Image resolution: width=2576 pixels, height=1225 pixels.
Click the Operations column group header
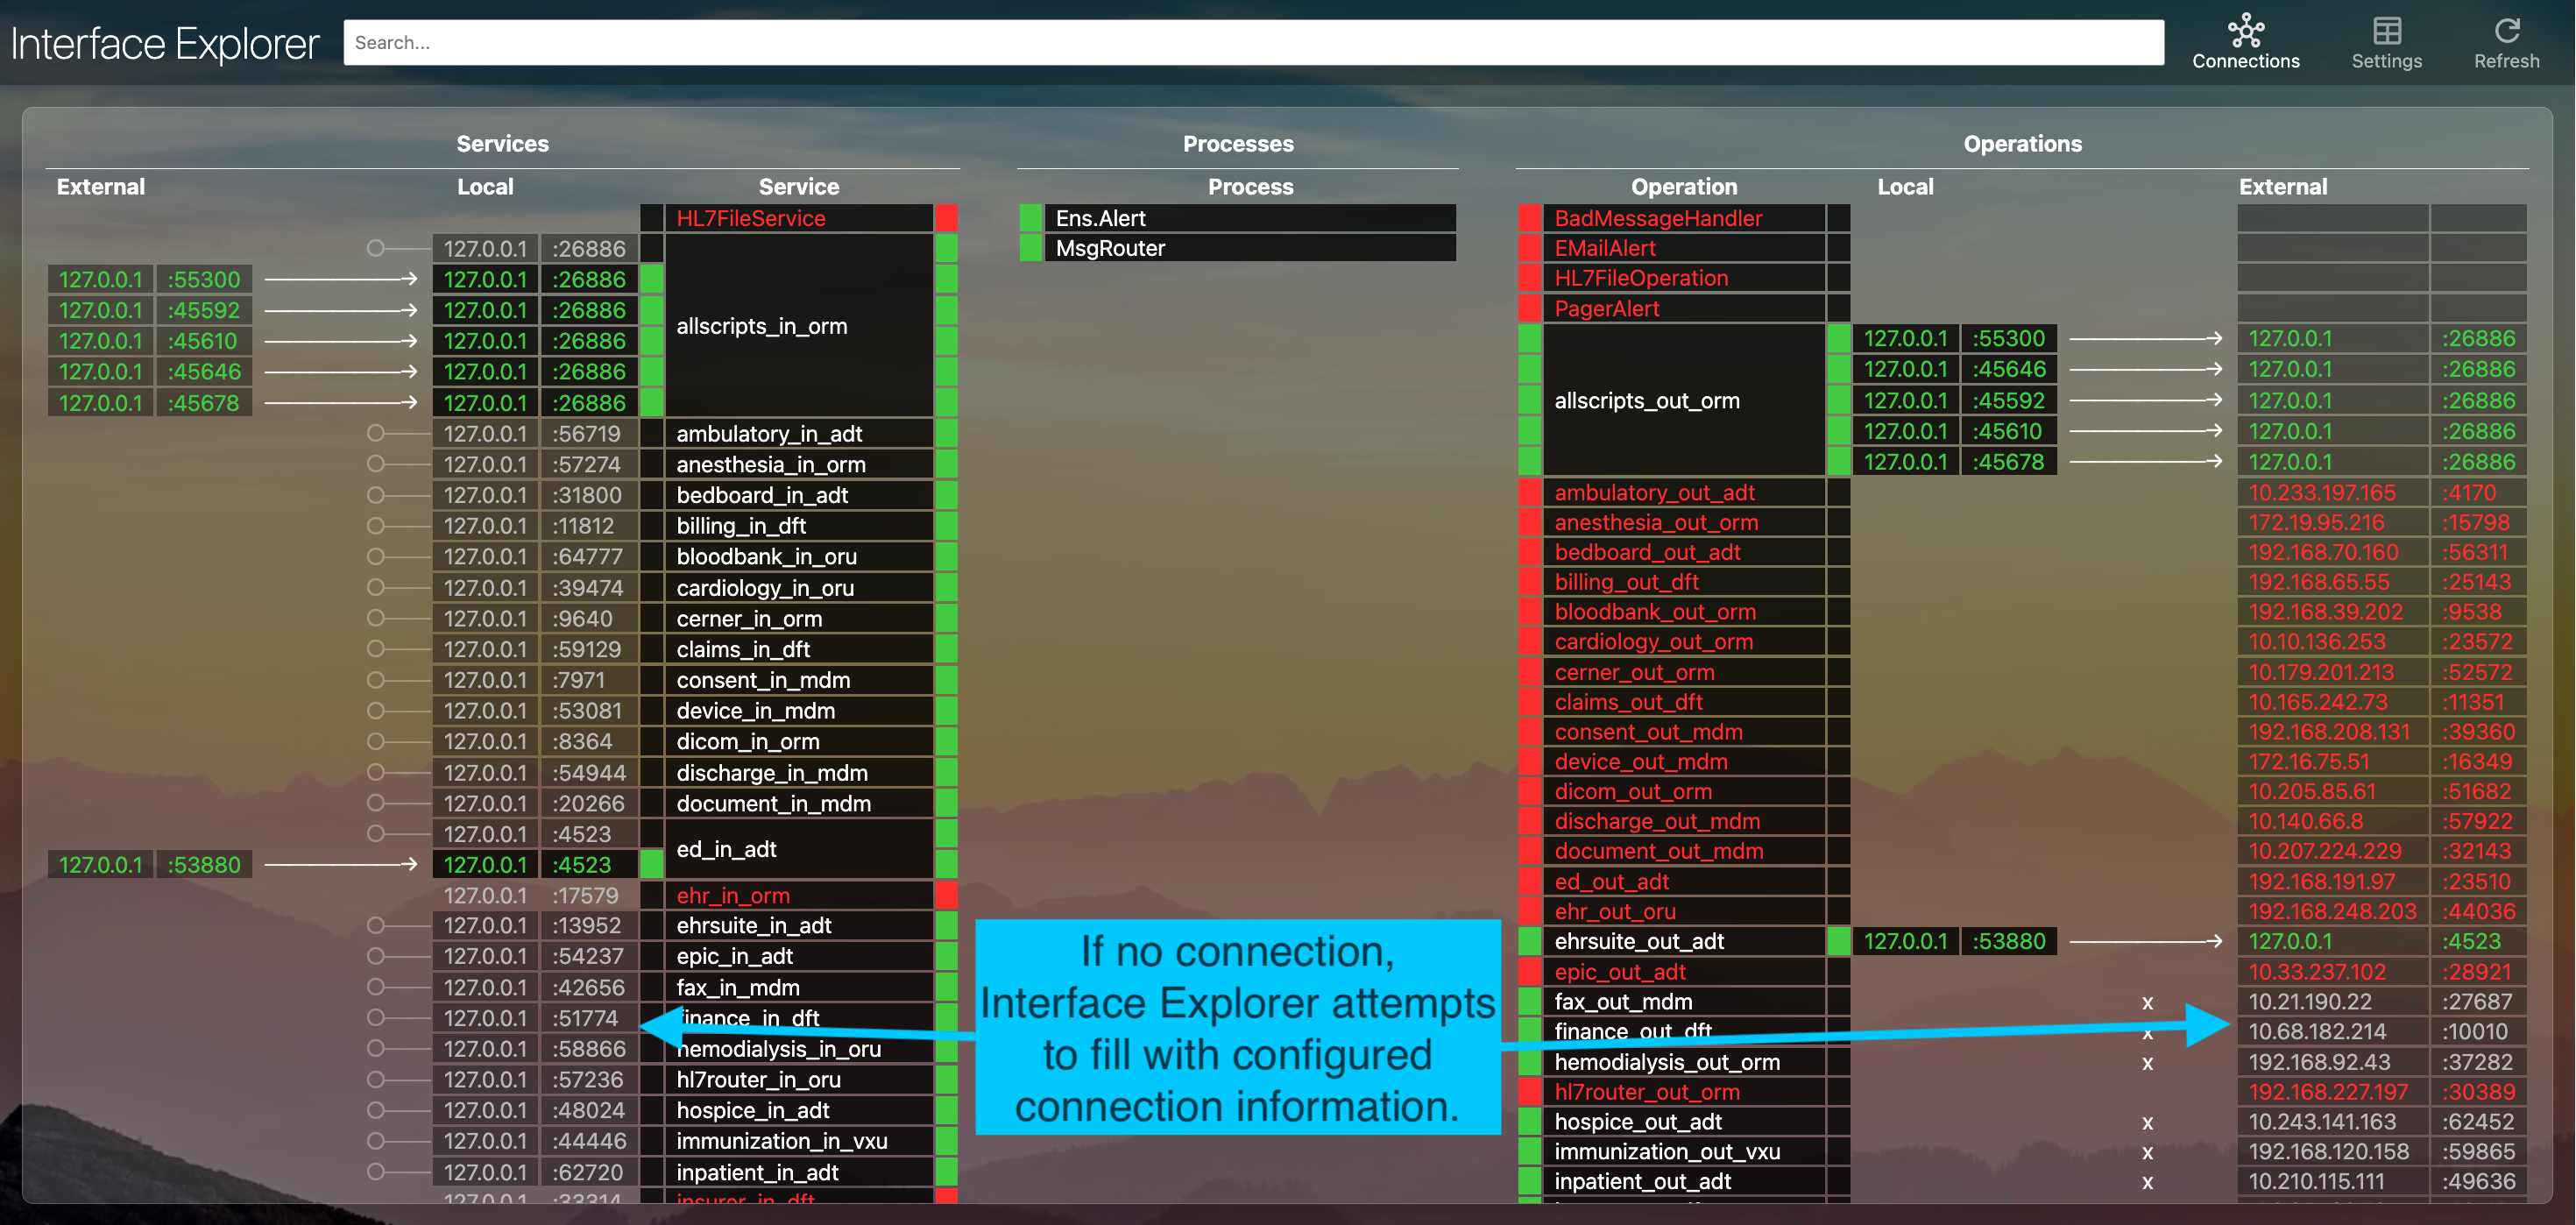(2021, 144)
